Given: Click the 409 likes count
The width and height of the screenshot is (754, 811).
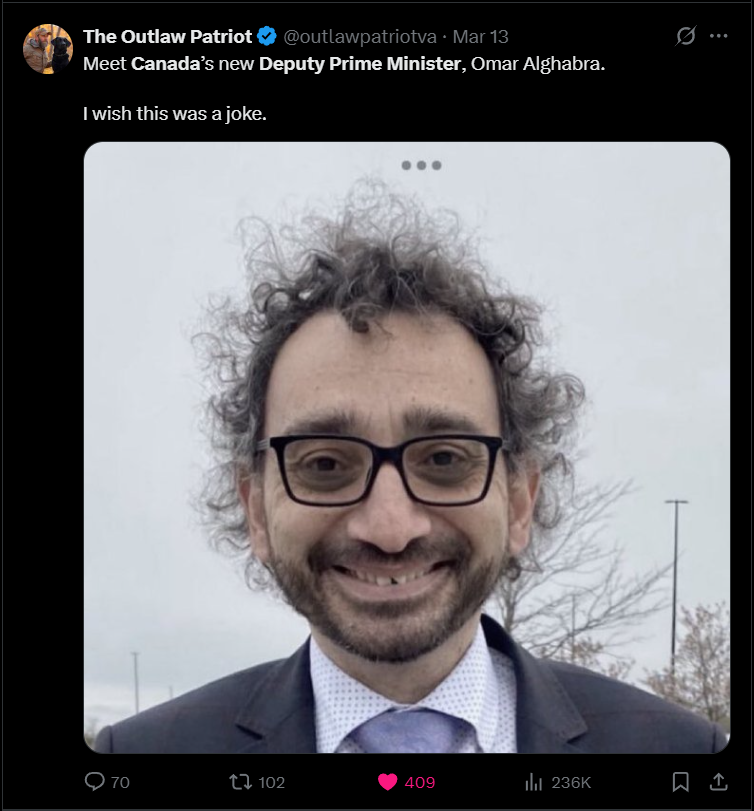Looking at the screenshot, I should point(419,783).
